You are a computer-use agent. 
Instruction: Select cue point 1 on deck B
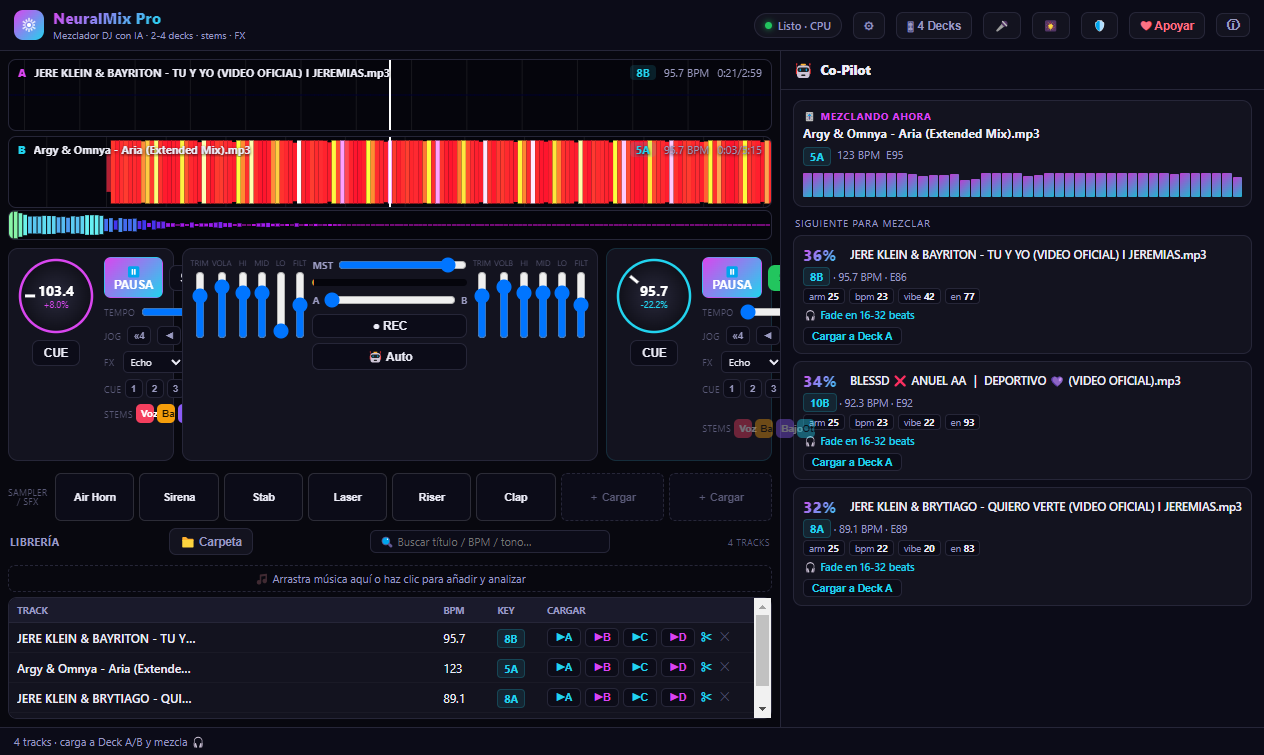point(733,389)
